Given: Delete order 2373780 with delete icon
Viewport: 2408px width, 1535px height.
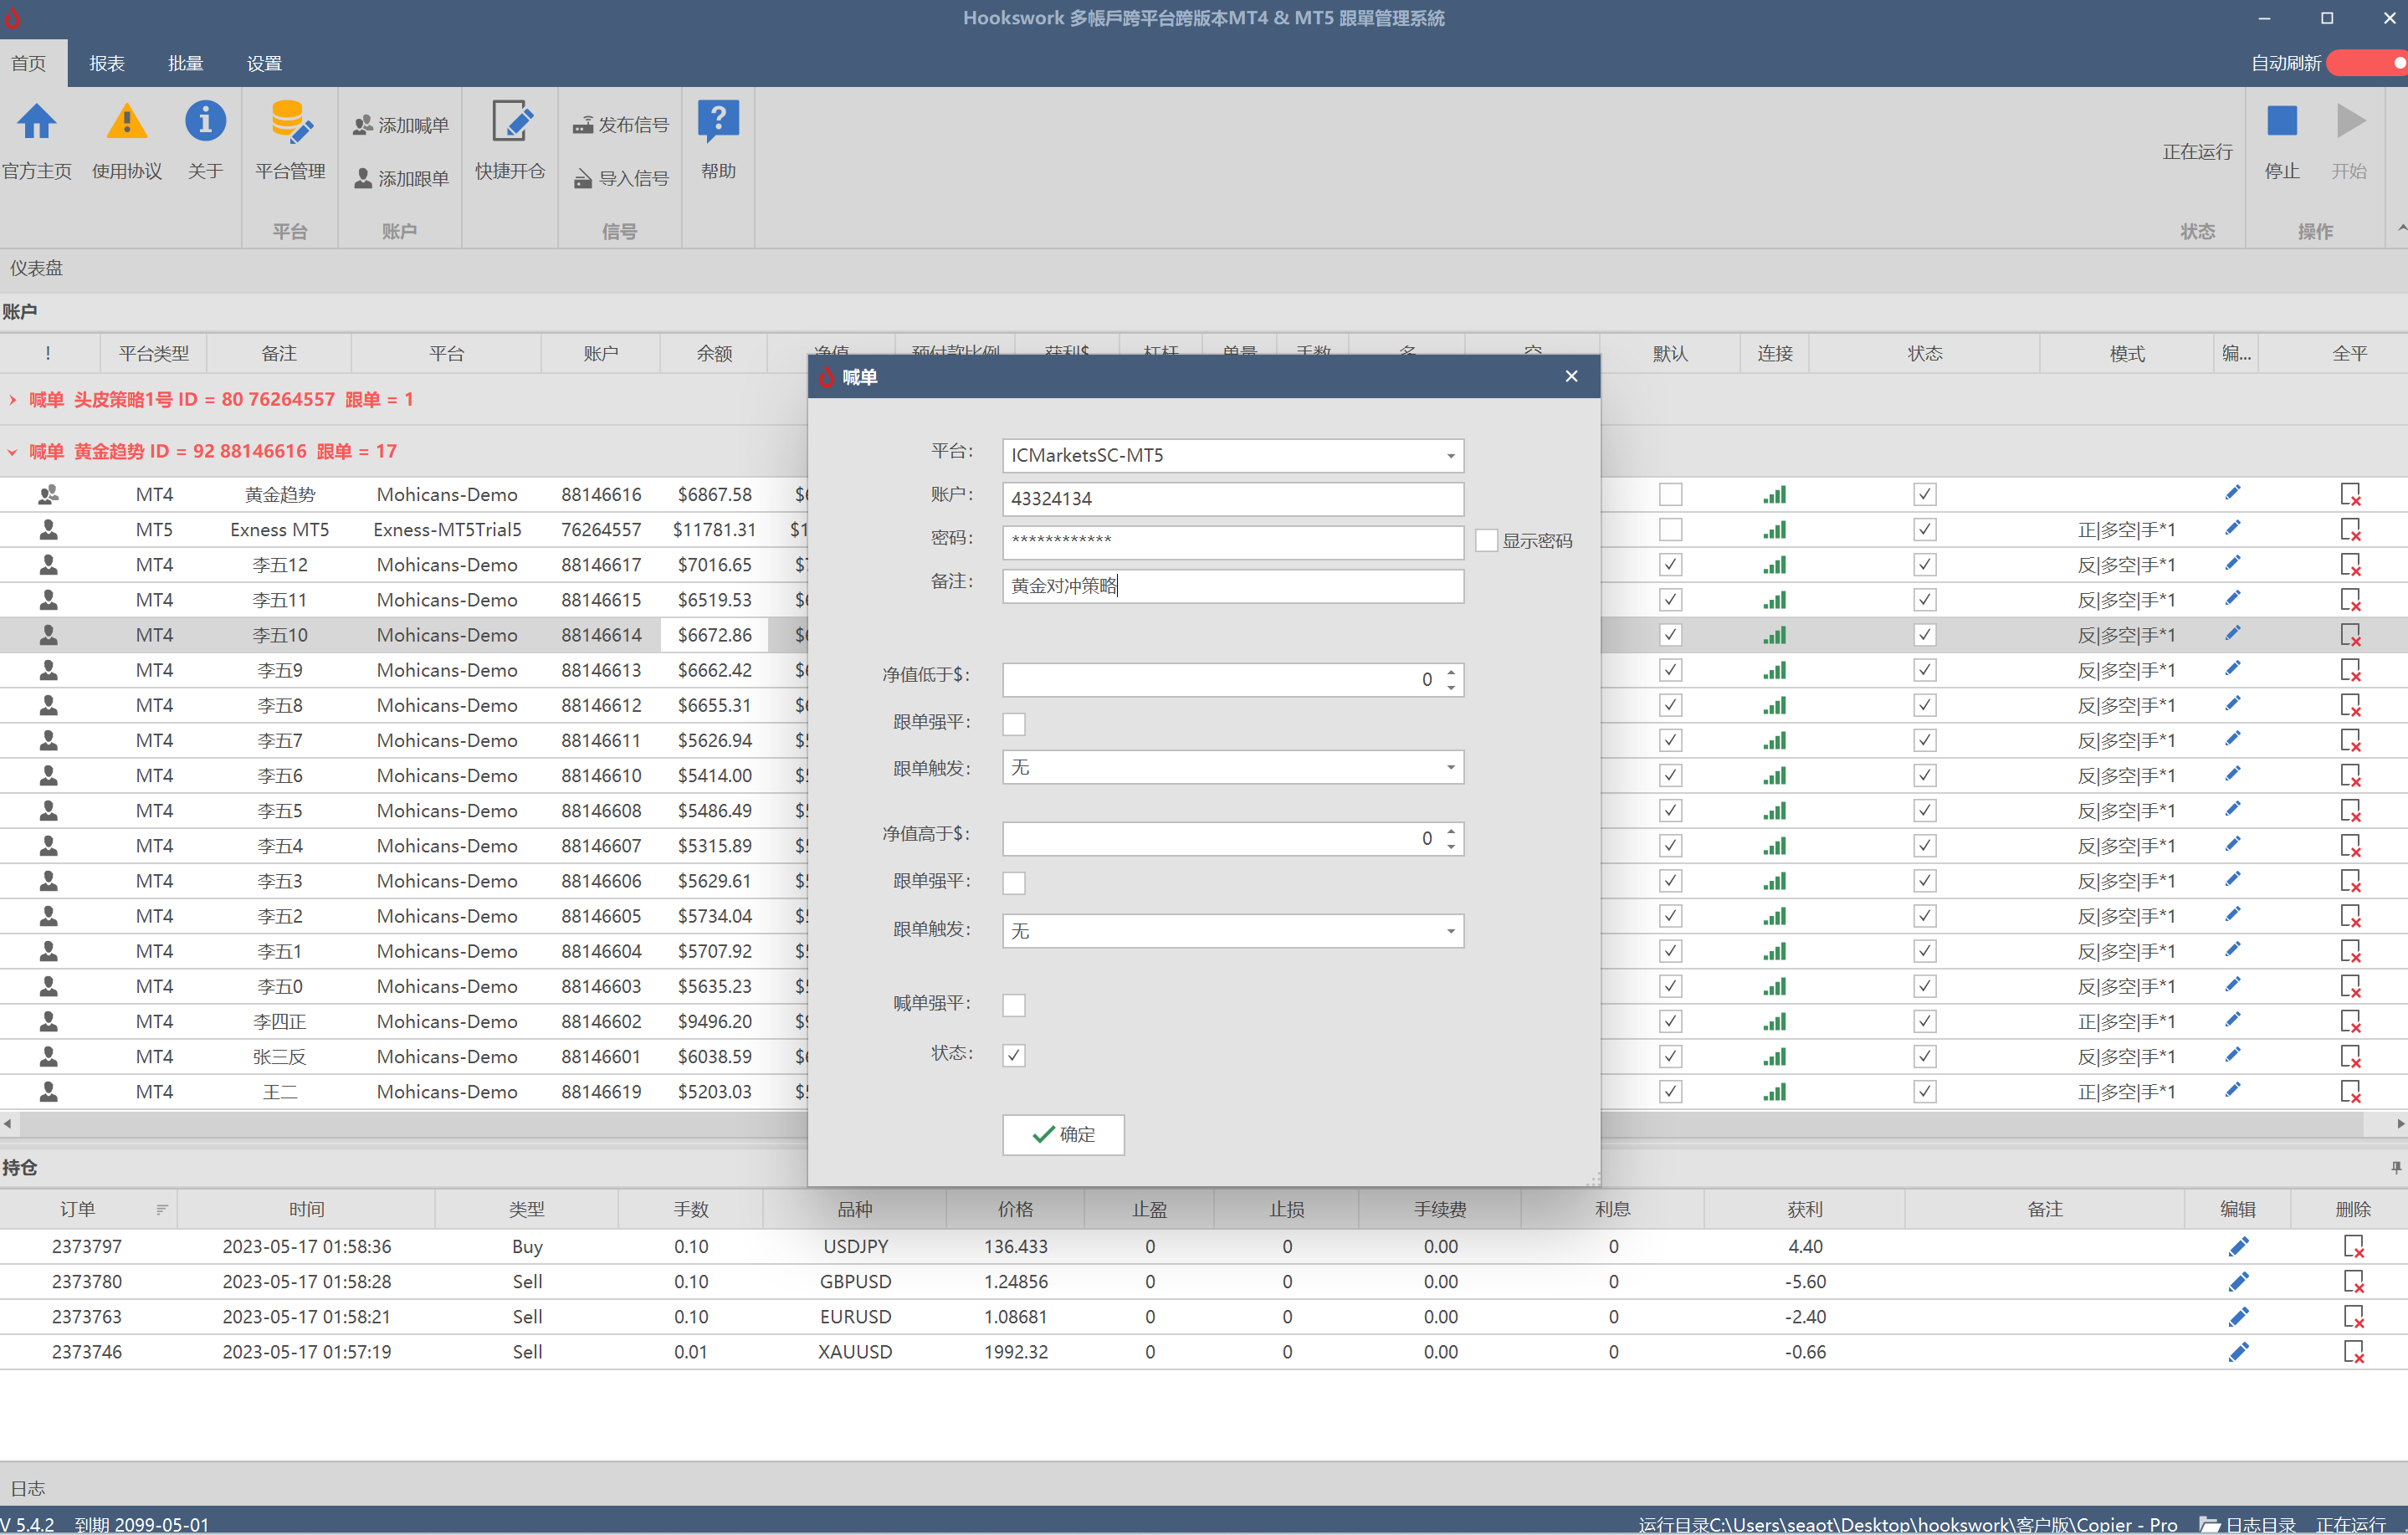Looking at the screenshot, I should point(2354,1281).
